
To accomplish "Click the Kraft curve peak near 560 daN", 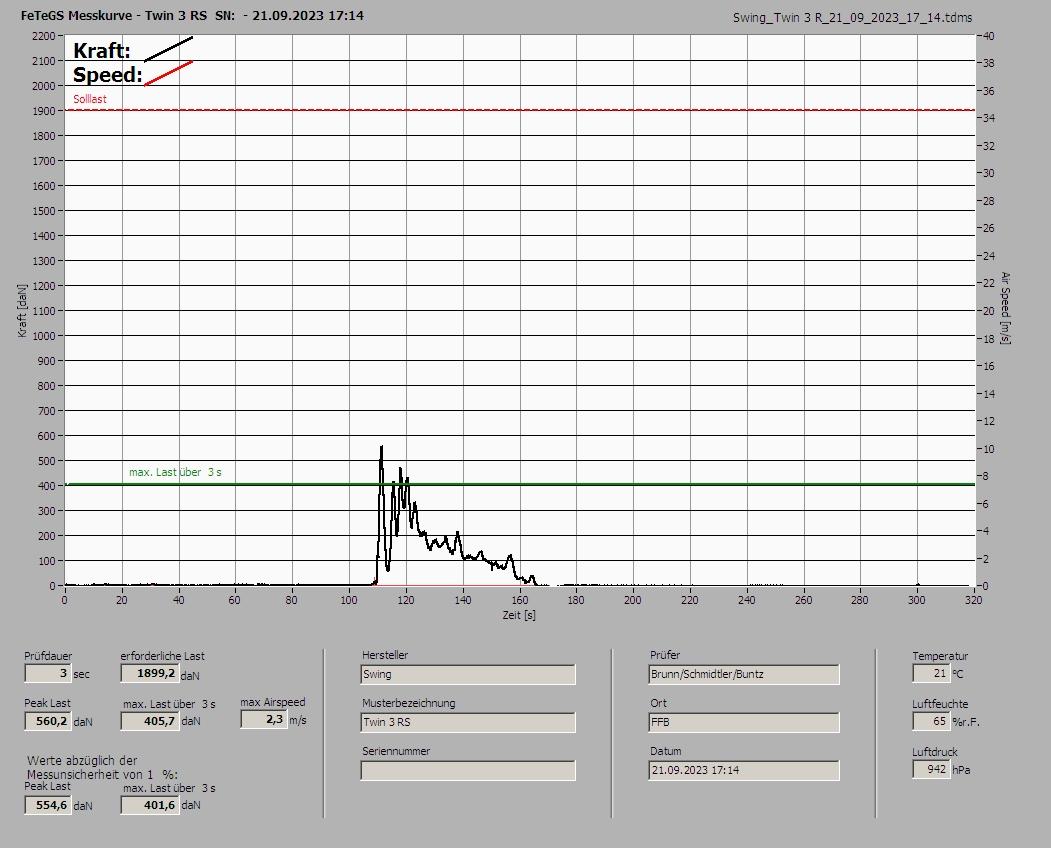I will point(381,447).
